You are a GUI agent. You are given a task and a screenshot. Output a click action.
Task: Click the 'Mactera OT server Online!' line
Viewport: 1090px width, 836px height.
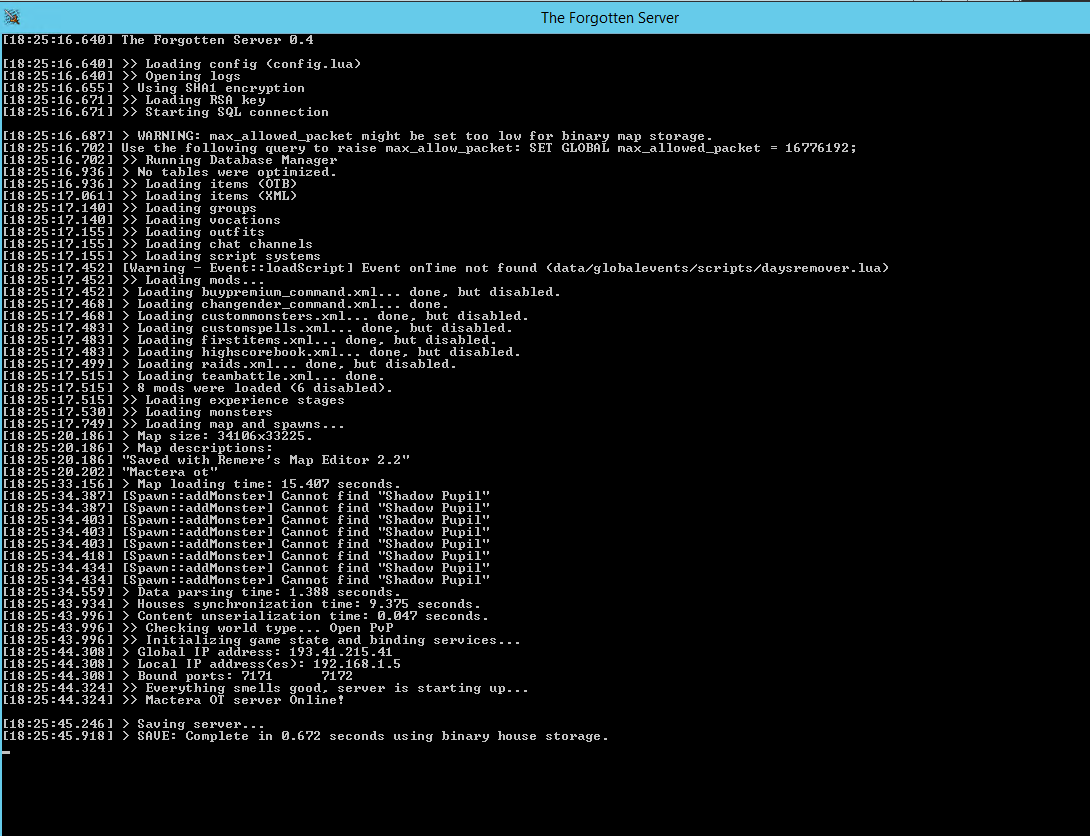pos(174,700)
